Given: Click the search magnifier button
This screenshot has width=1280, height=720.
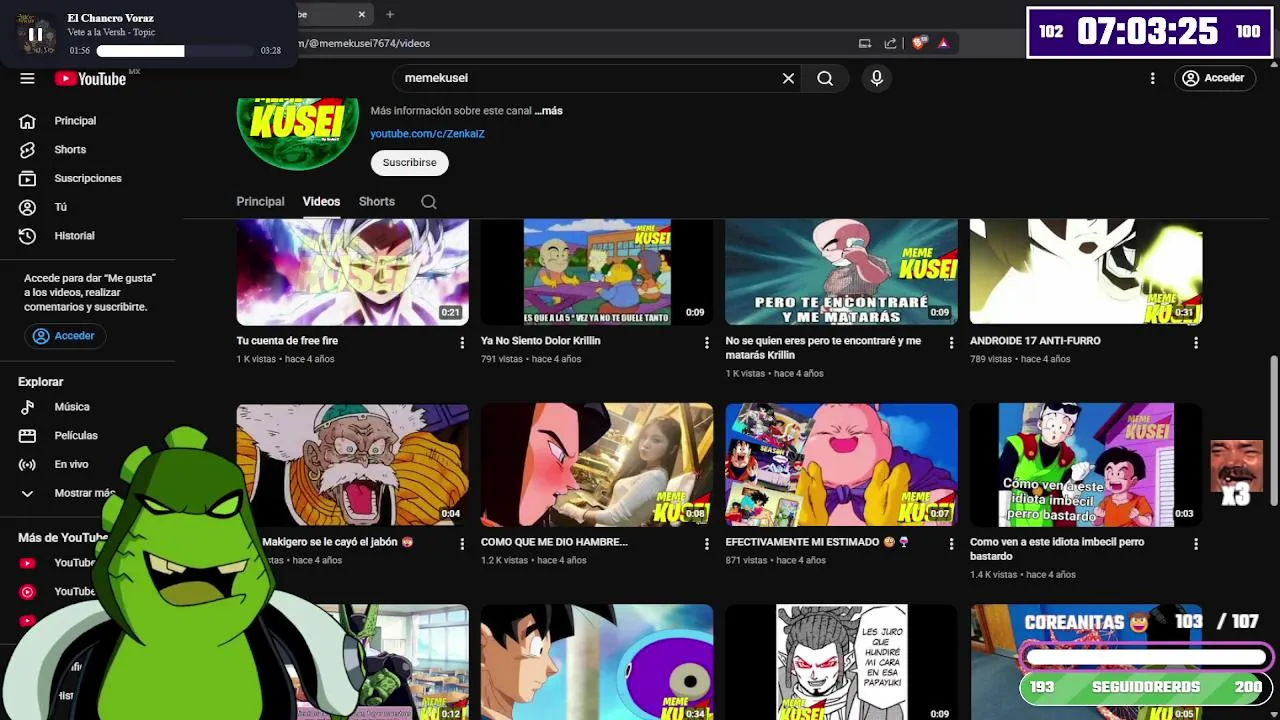Looking at the screenshot, I should tap(825, 78).
